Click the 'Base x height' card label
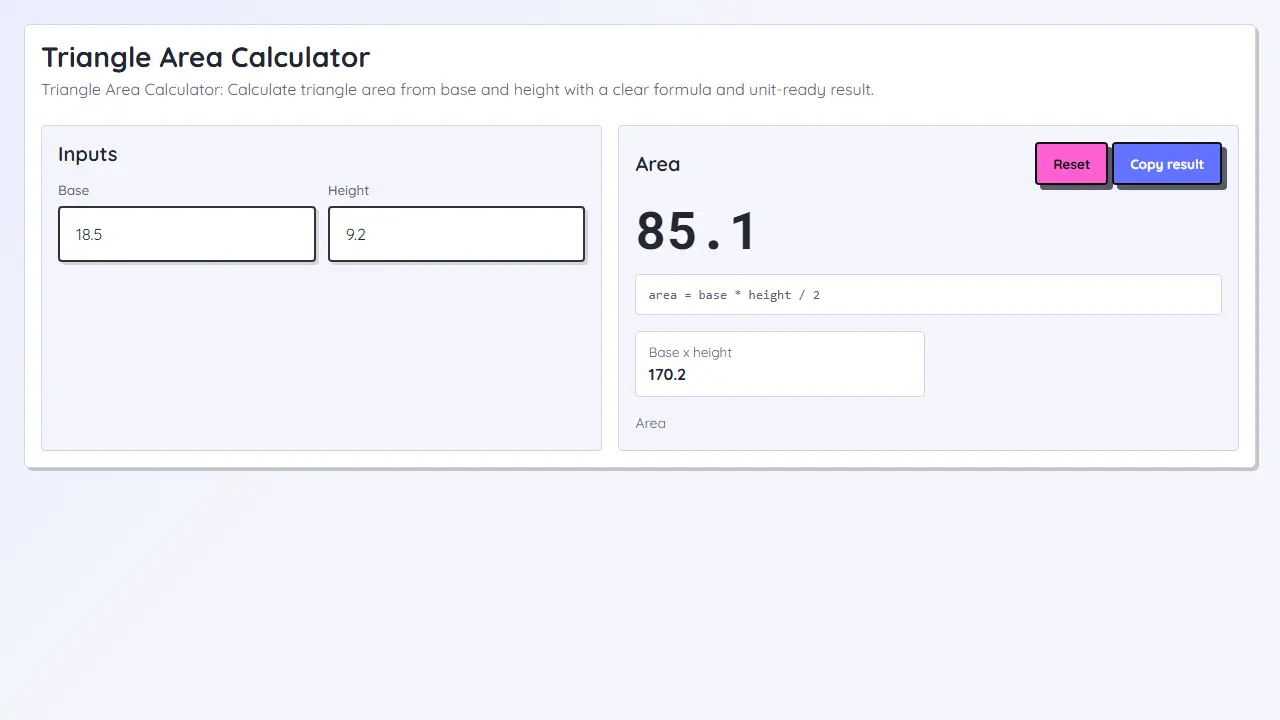This screenshot has height=720, width=1280. point(690,352)
